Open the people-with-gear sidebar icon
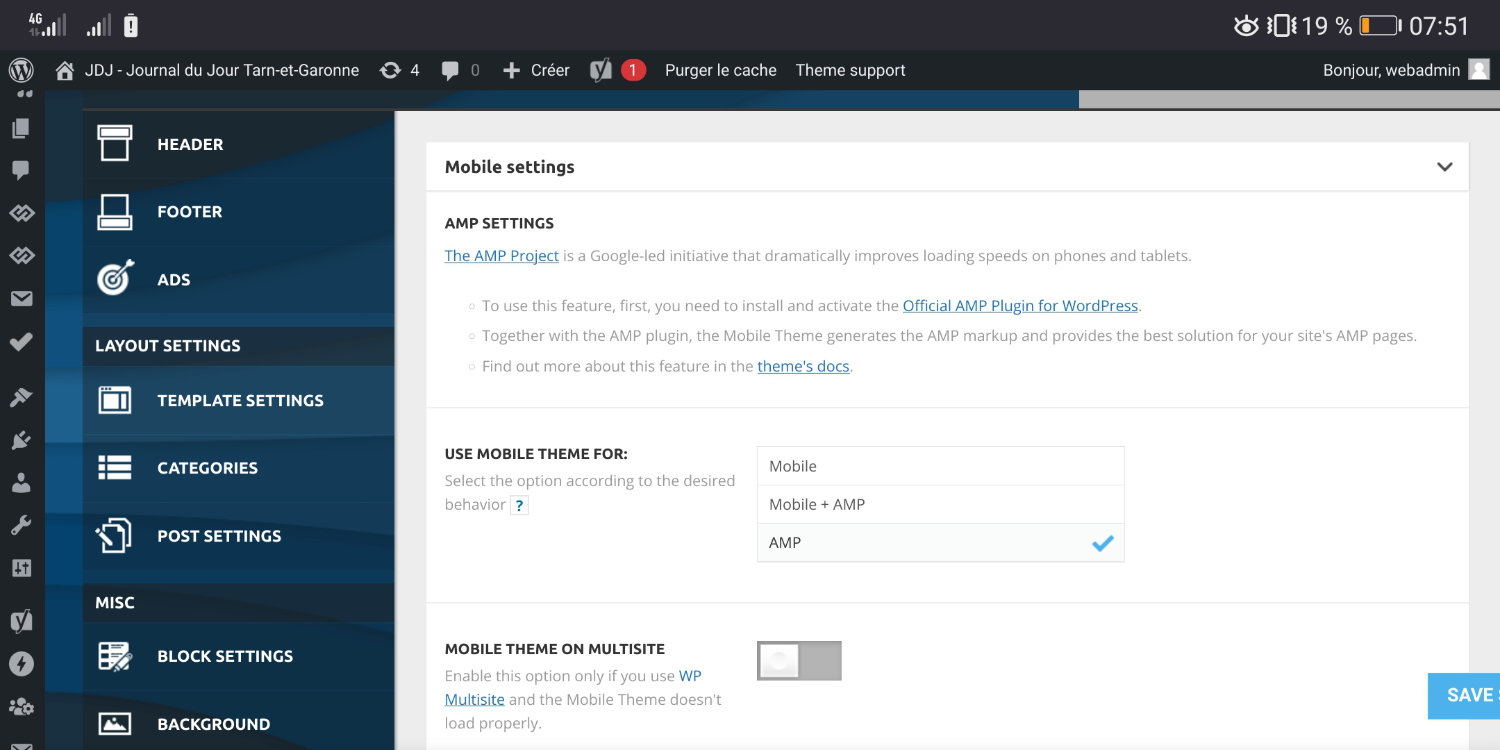Screen dimensions: 1500x750 [21, 707]
